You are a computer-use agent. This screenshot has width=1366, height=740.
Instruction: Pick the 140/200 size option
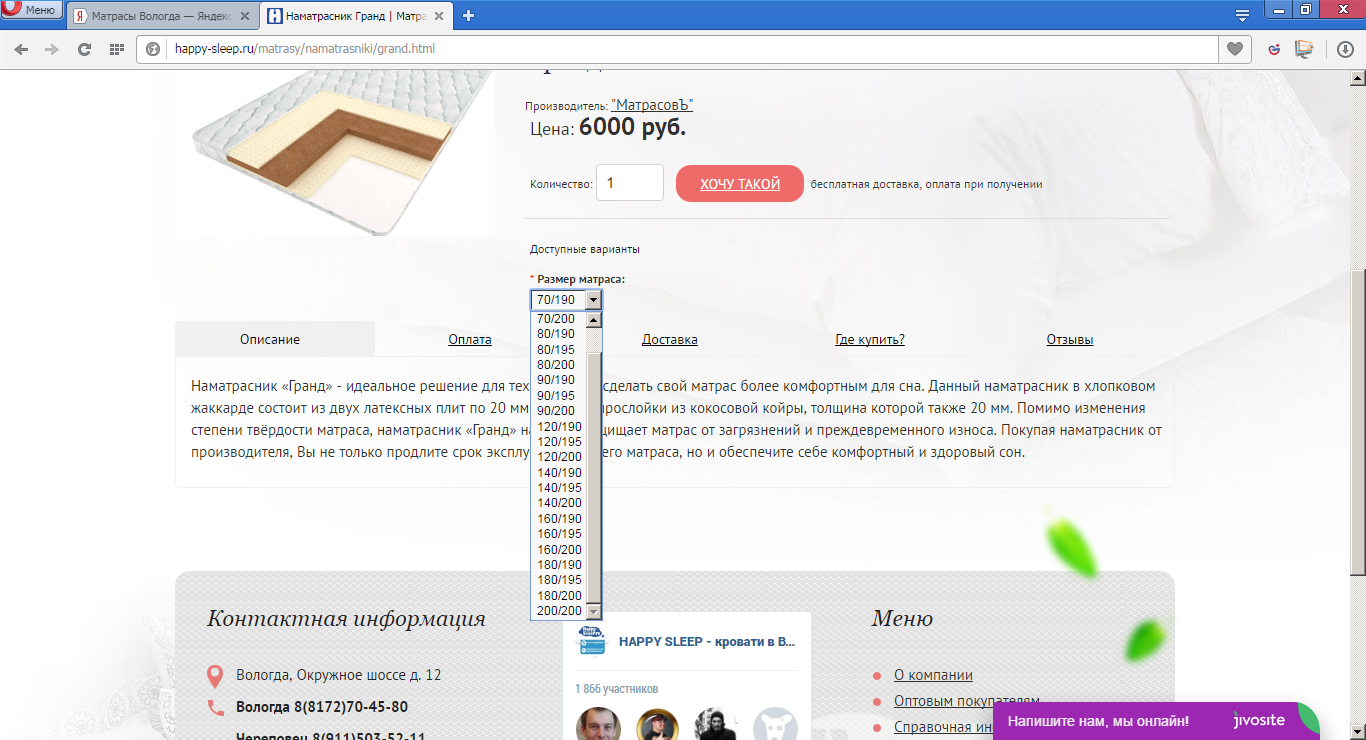click(559, 503)
